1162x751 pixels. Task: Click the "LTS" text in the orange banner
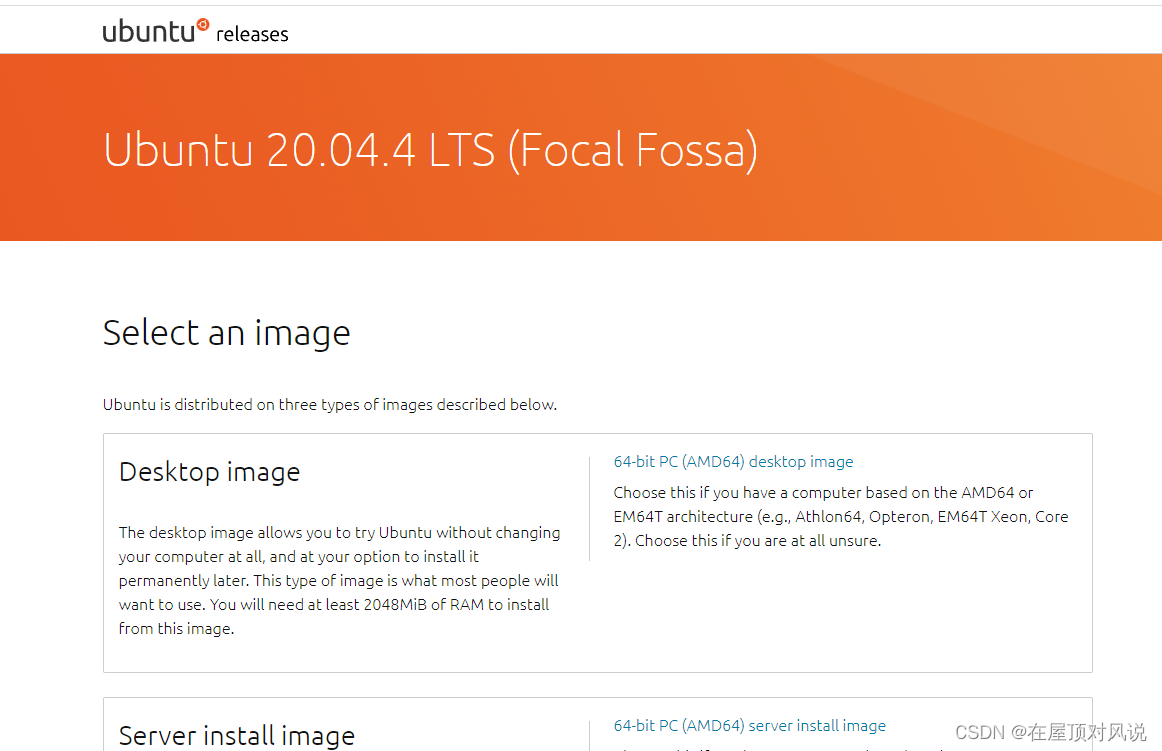pos(462,150)
